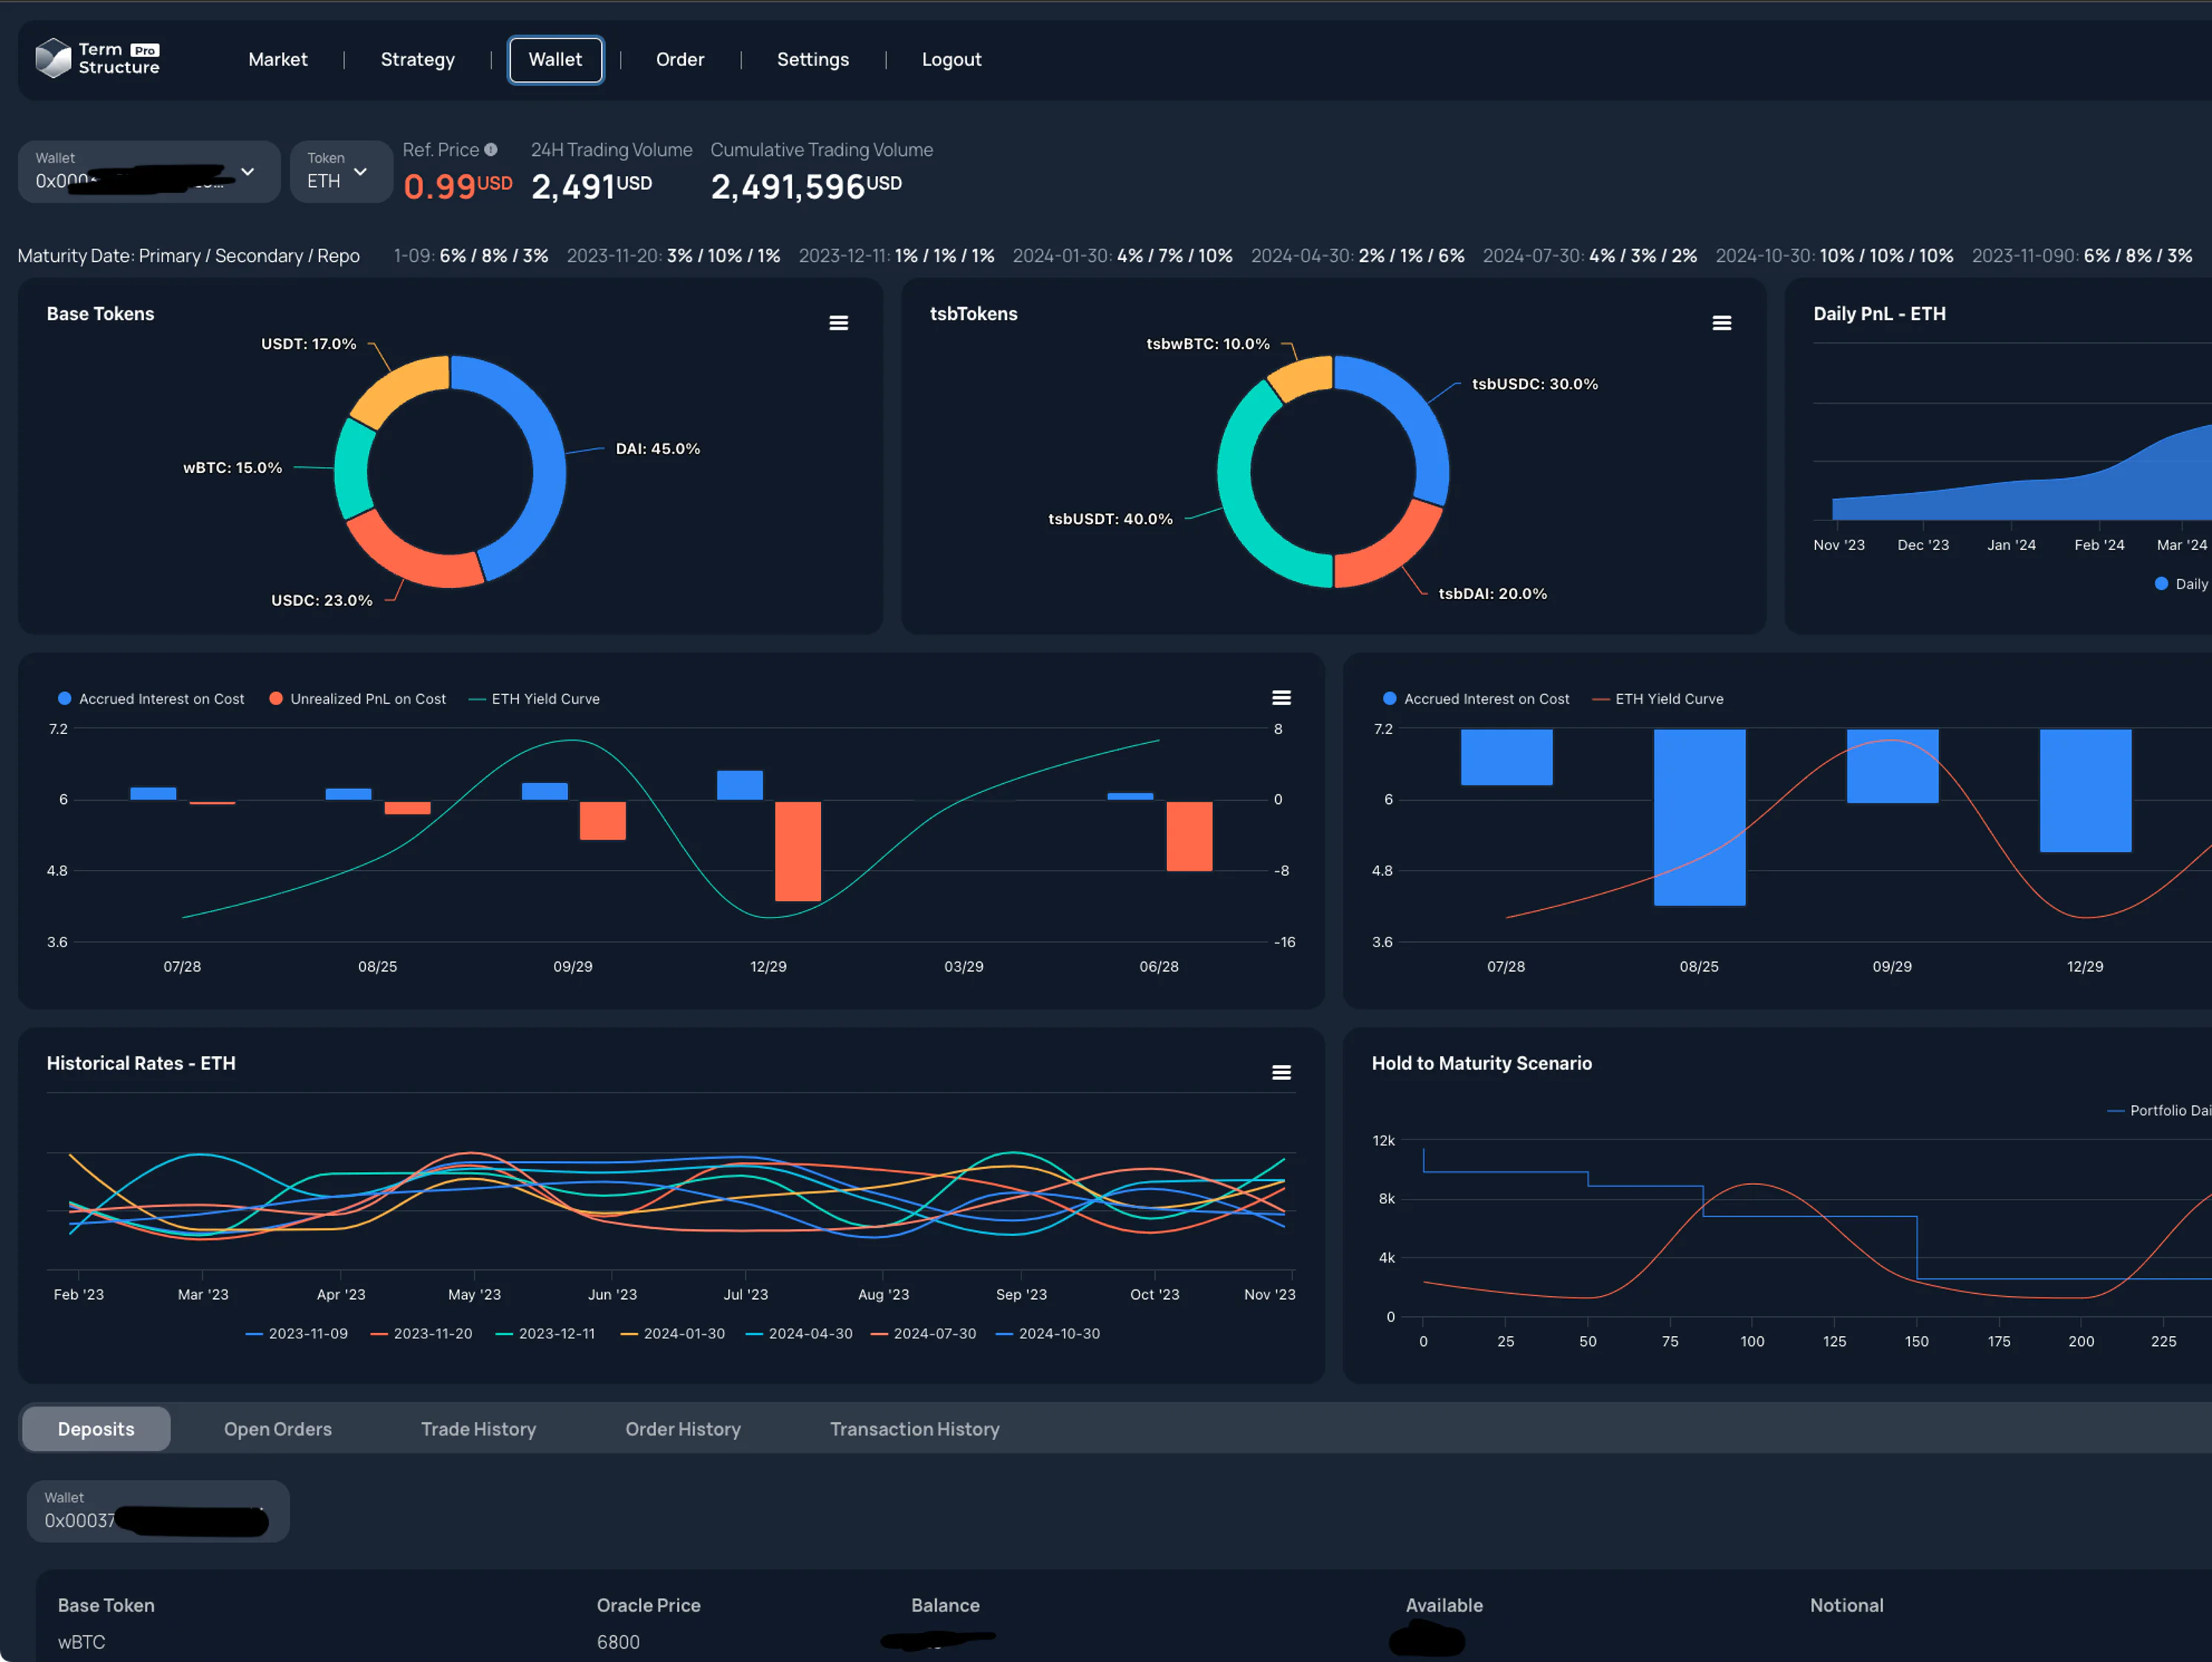2212x1662 pixels.
Task: Toggle right chart's Accrued Interest on Cost legend
Action: pos(1476,699)
